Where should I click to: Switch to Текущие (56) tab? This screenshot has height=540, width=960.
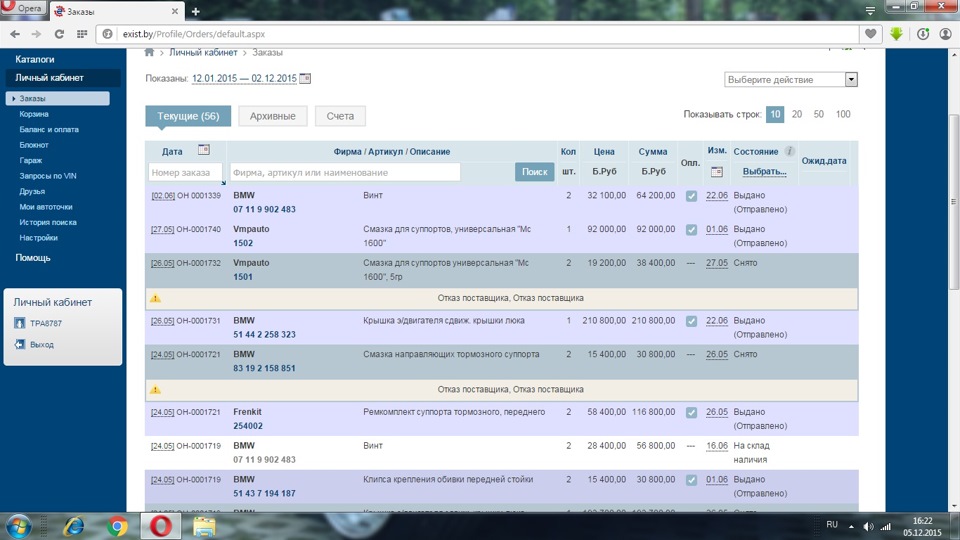pos(188,116)
